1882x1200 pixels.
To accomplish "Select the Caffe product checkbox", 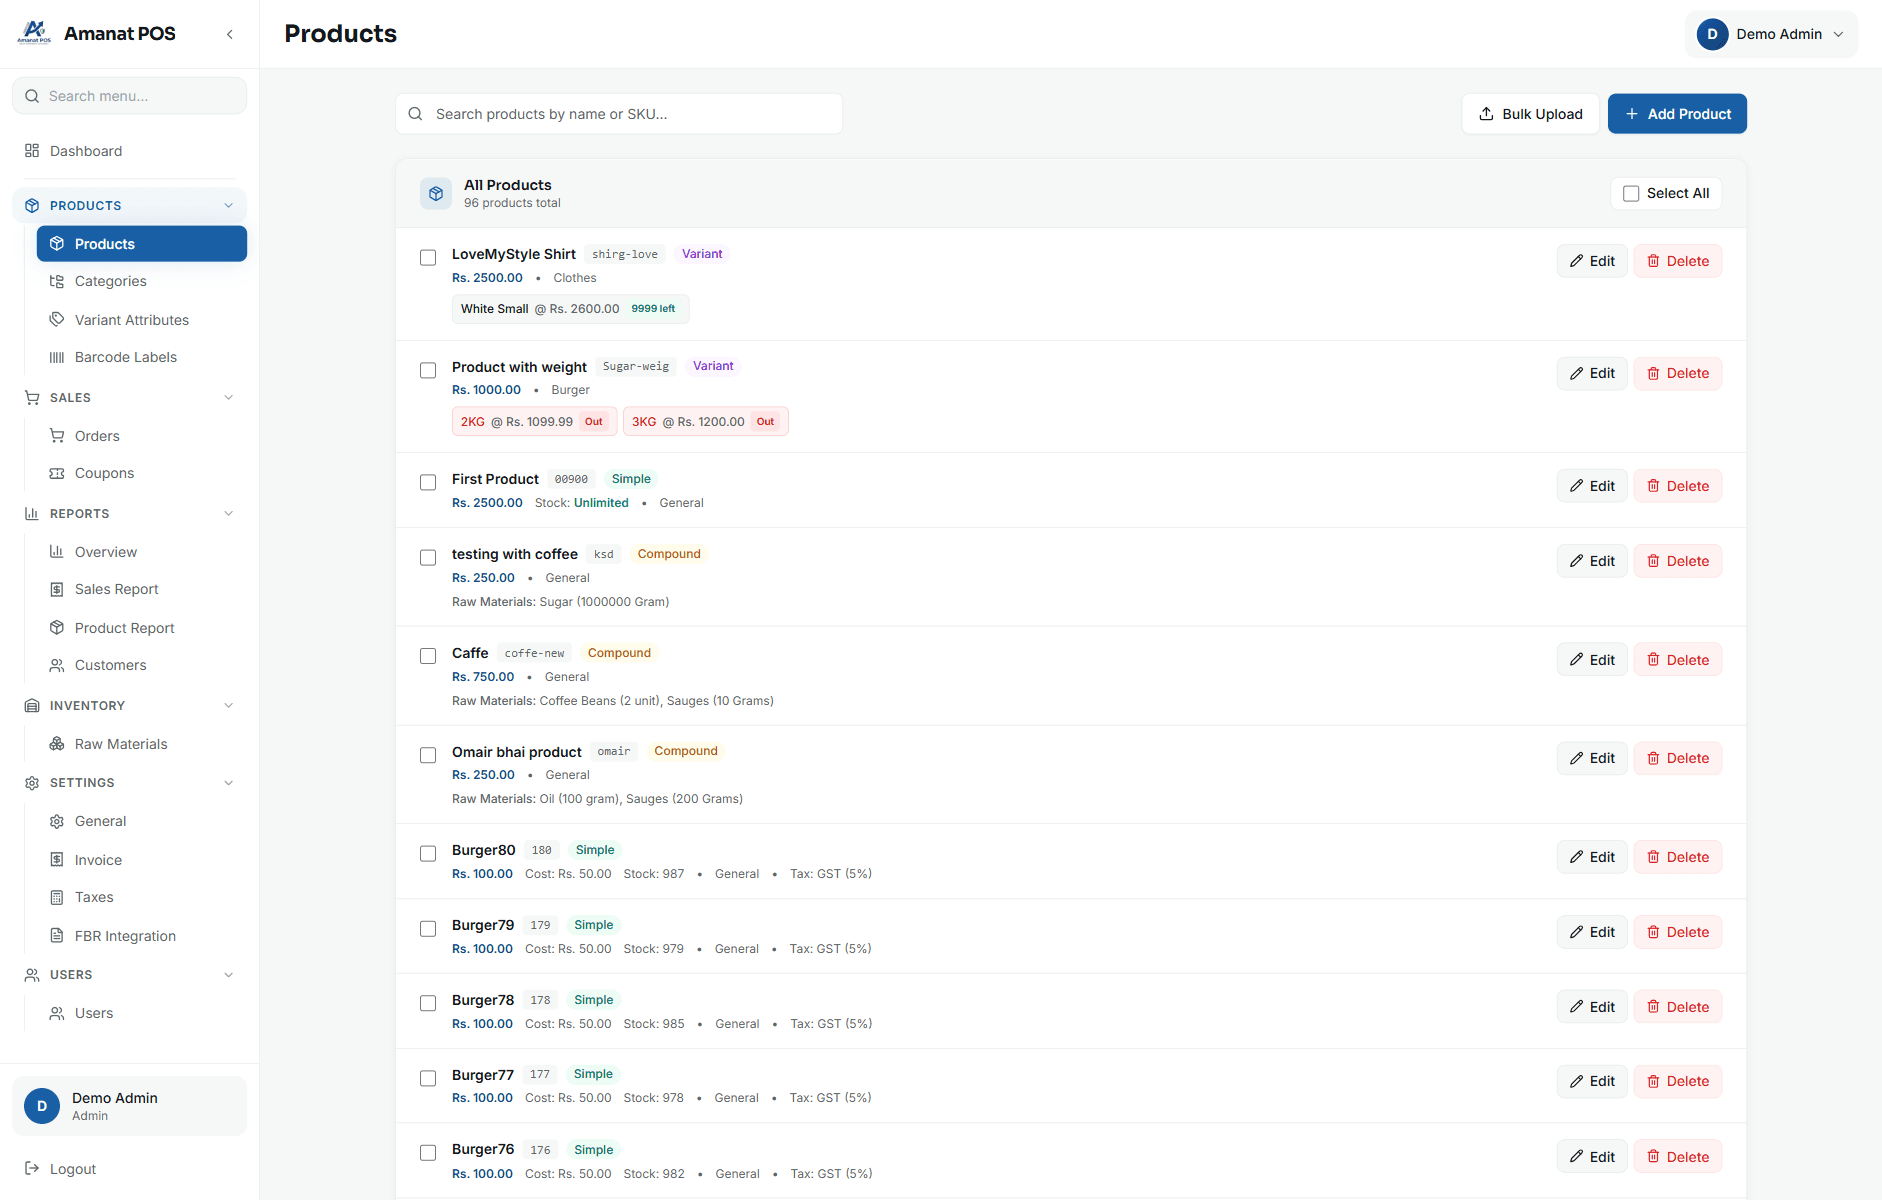I will [x=428, y=656].
